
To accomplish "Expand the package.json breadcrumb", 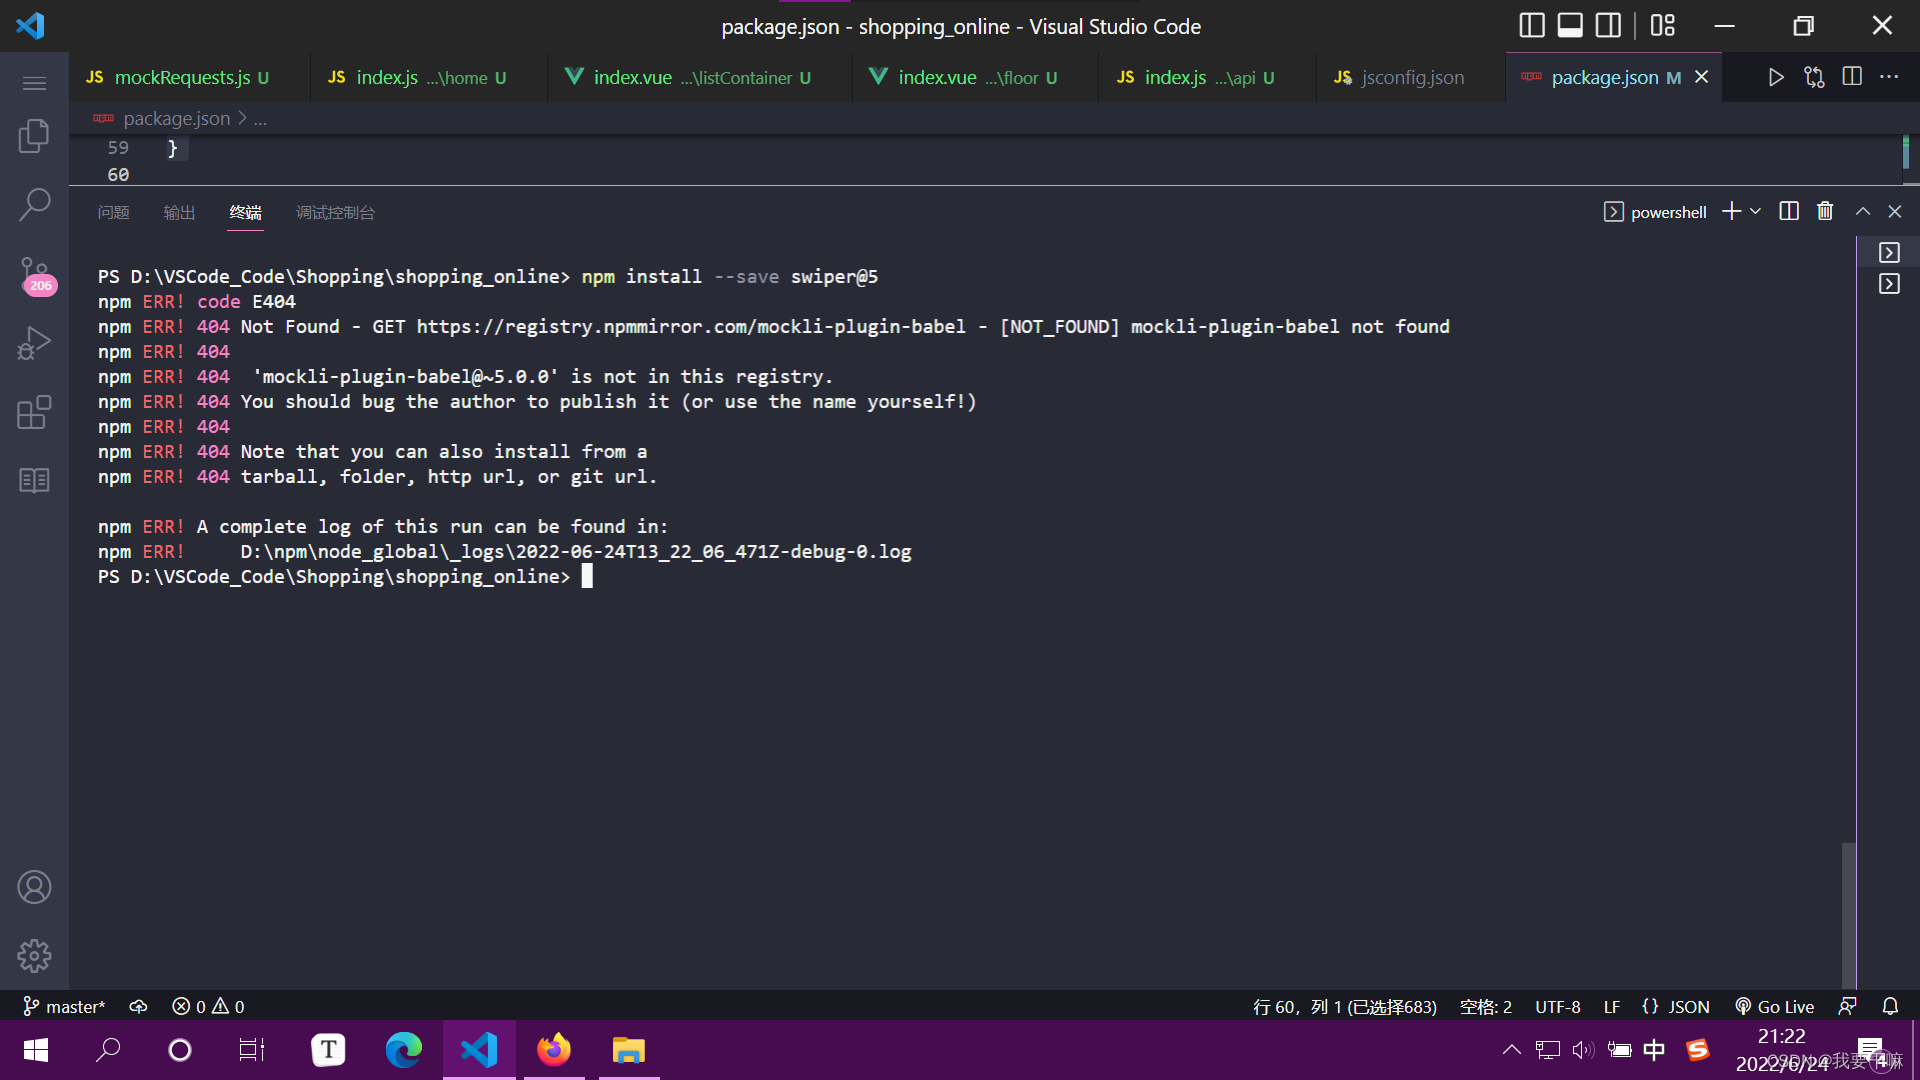I will click(x=259, y=118).
